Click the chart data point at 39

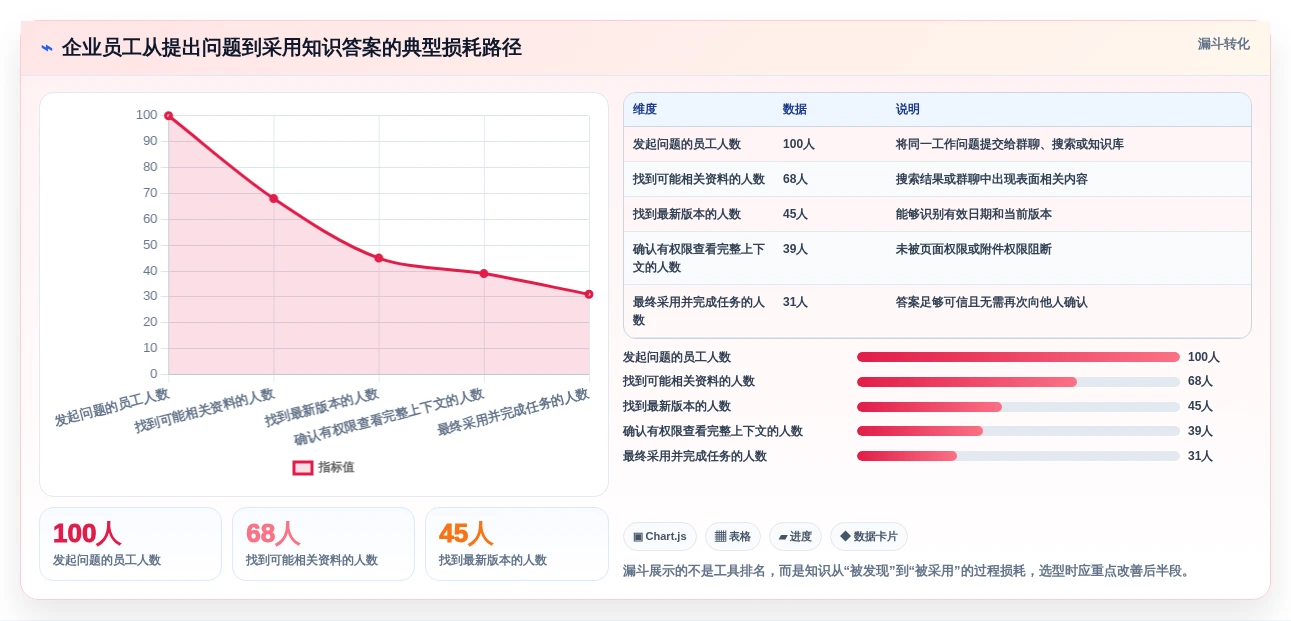click(484, 273)
